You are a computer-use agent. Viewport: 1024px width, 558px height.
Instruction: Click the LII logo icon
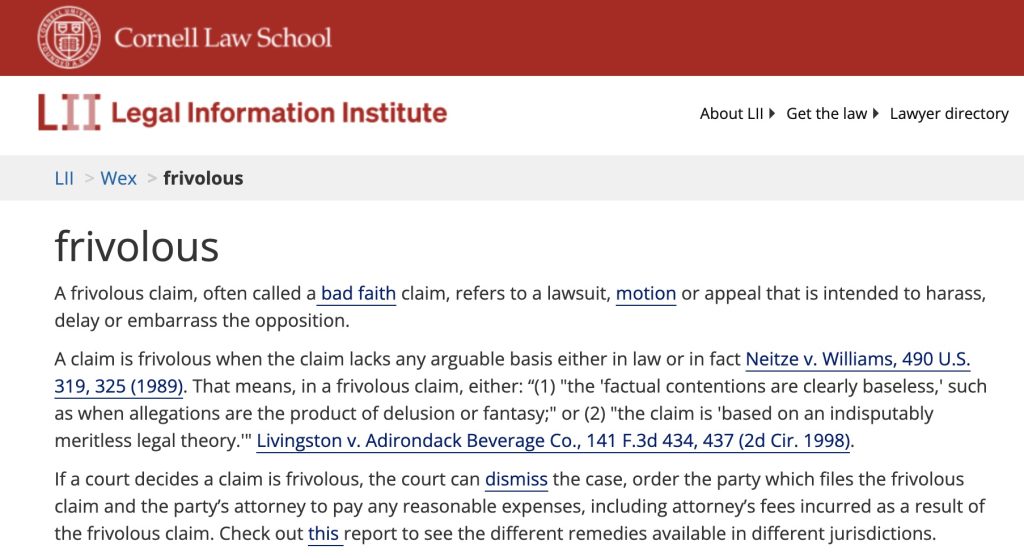[70, 113]
